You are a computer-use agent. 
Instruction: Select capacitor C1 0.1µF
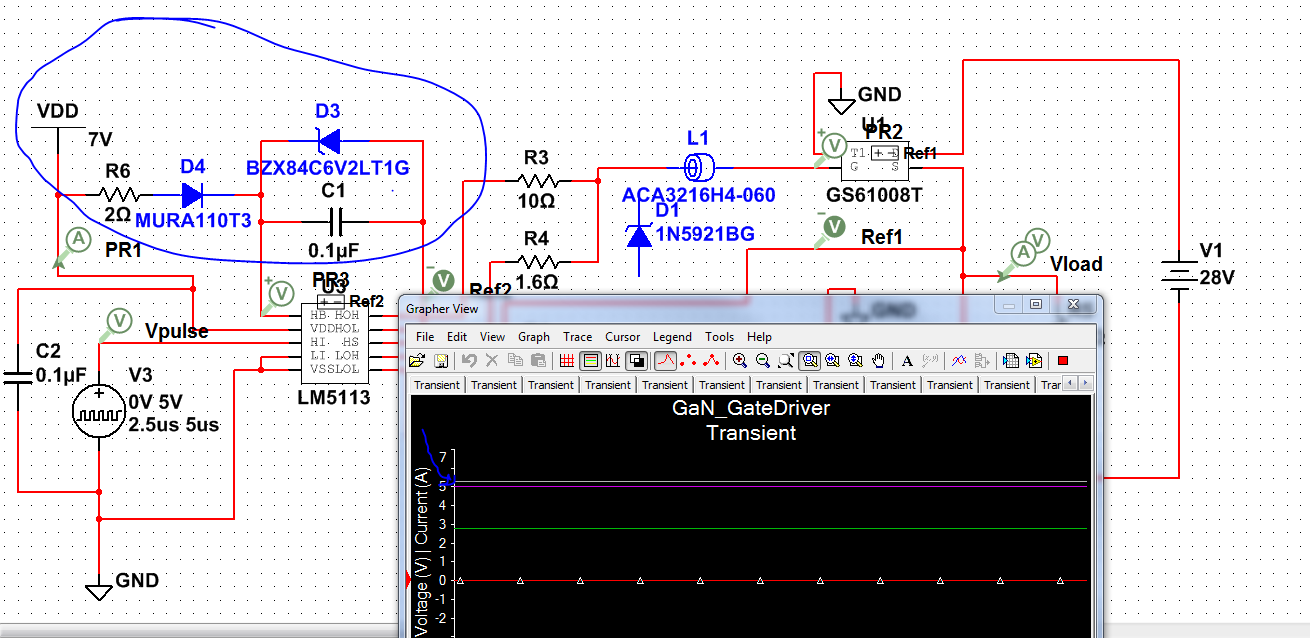(334, 221)
